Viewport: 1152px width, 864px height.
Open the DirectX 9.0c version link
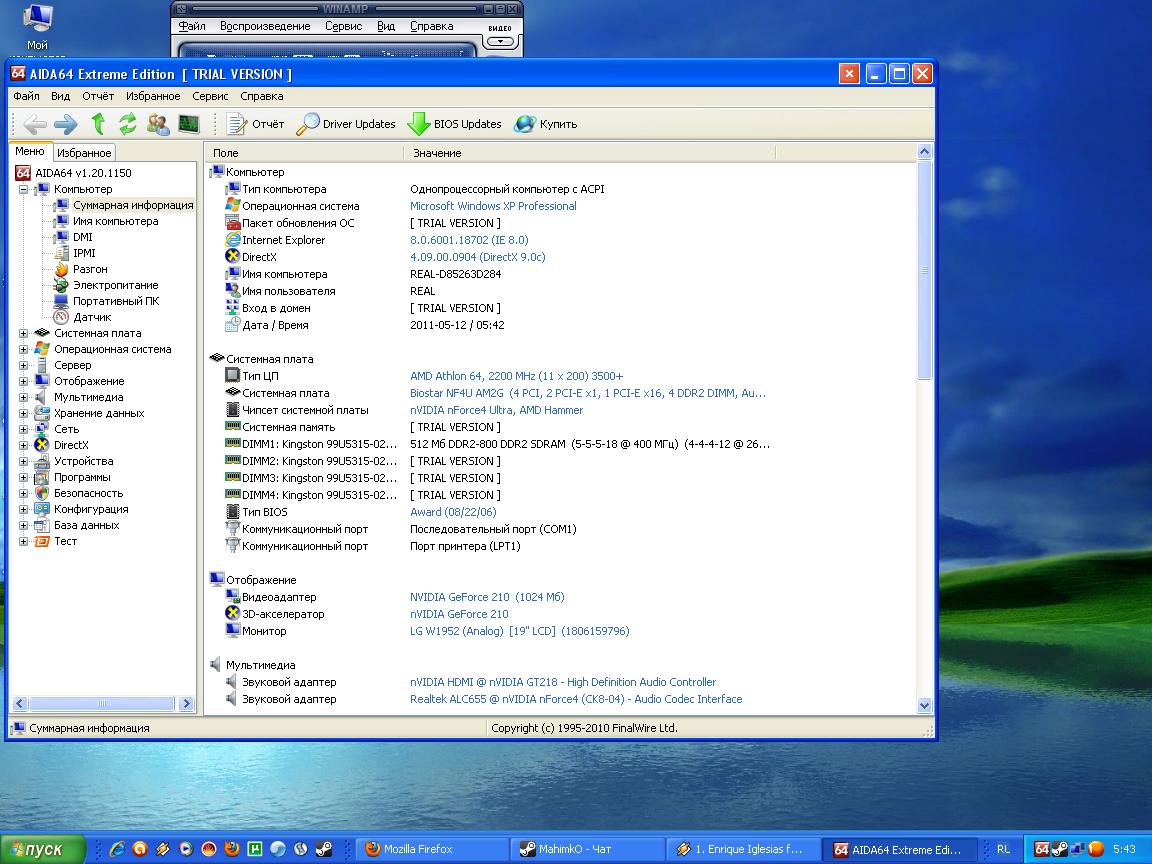[x=478, y=257]
